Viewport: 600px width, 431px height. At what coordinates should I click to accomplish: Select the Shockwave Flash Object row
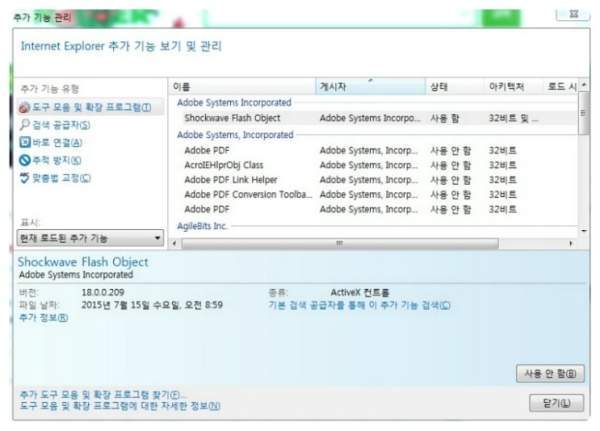373,118
